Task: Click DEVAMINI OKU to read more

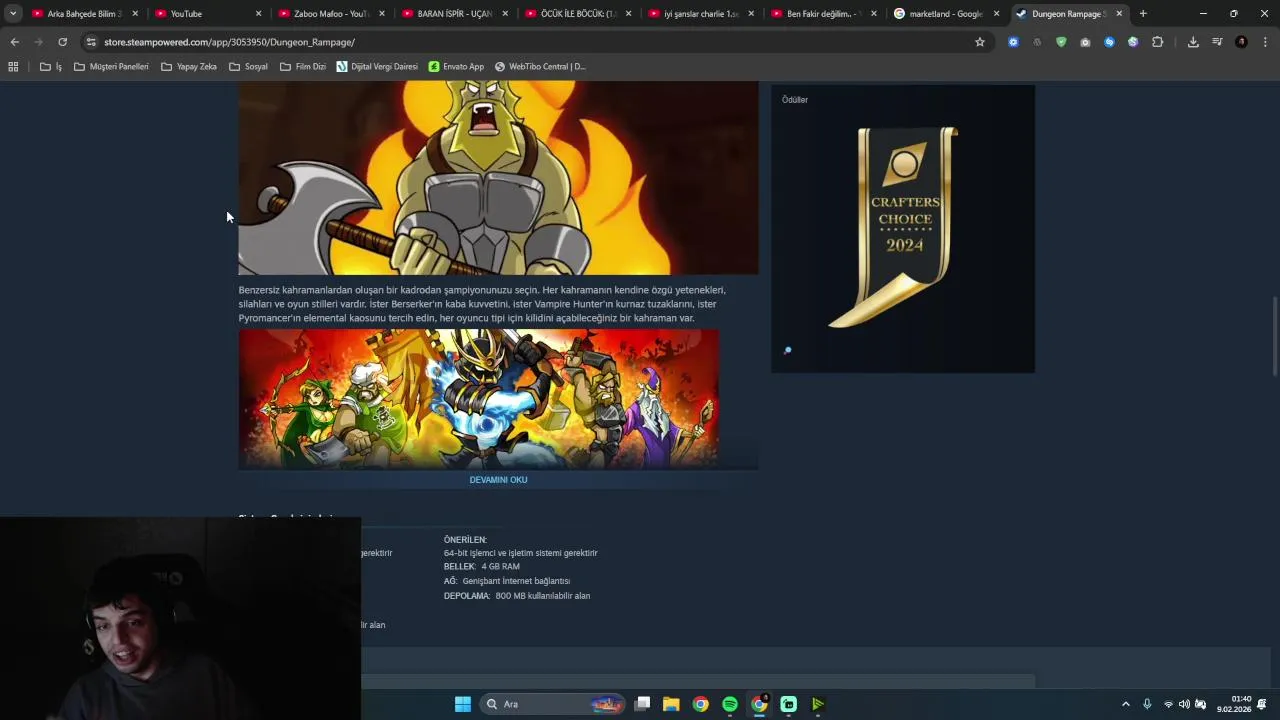Action: (x=498, y=480)
